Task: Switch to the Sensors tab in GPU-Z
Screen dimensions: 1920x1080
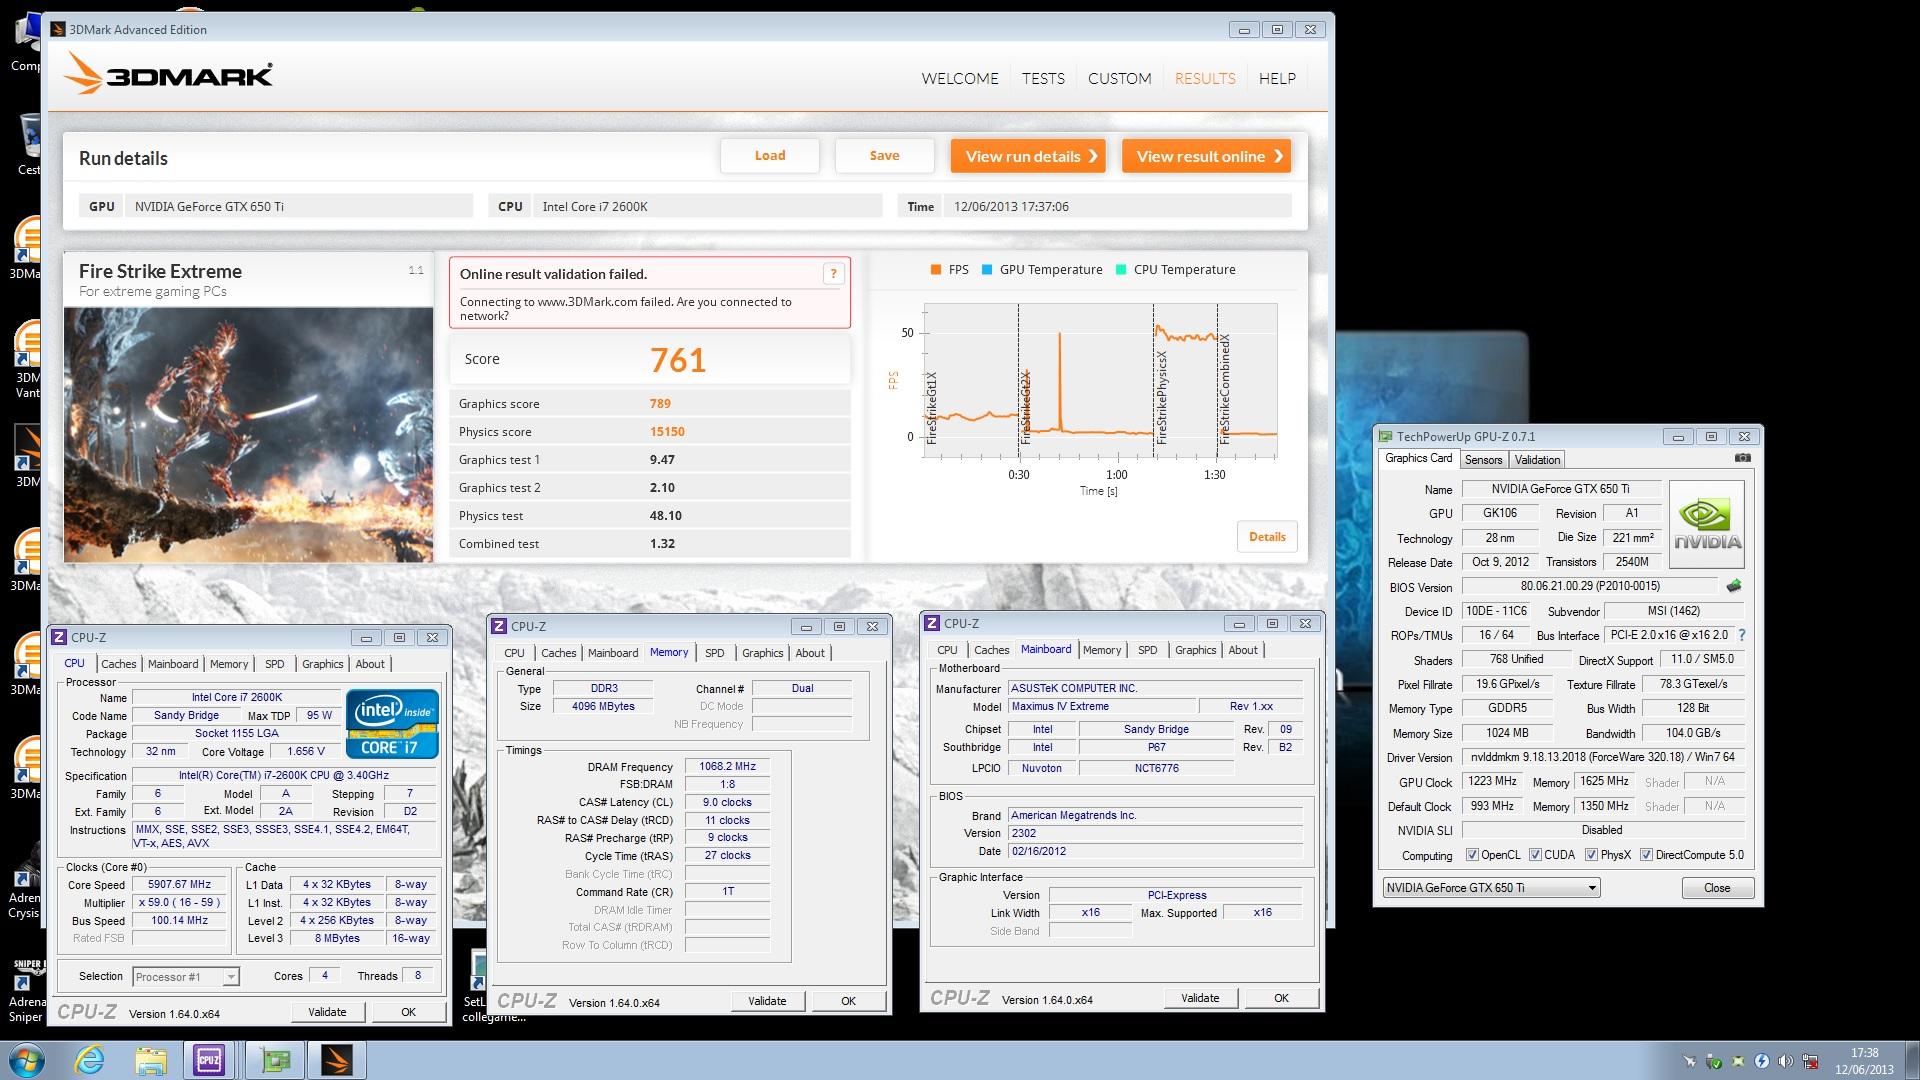Action: (1483, 460)
